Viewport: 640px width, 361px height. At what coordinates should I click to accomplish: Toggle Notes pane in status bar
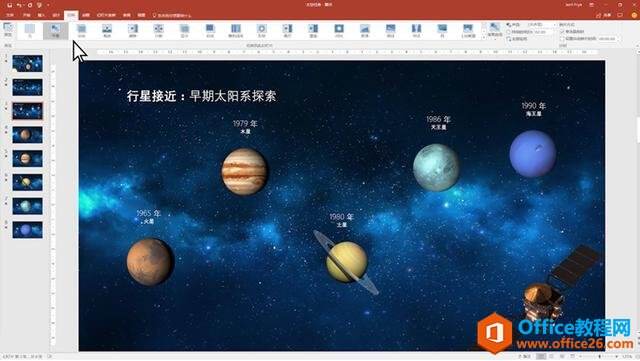[x=524, y=357]
